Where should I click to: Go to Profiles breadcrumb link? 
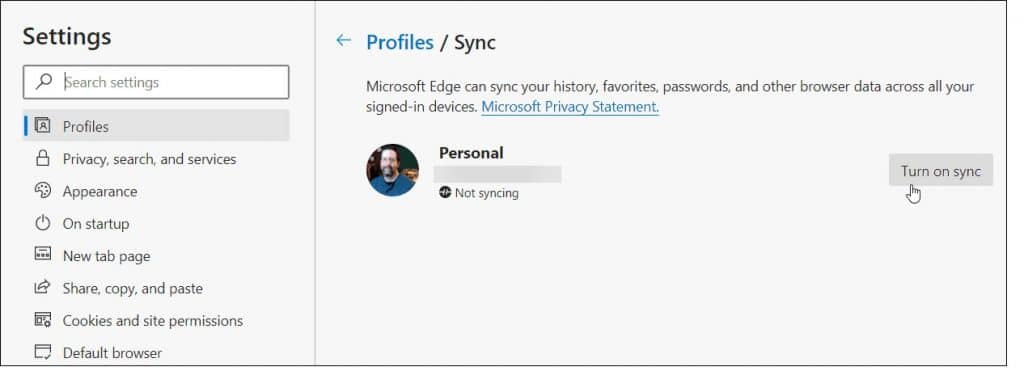[400, 42]
